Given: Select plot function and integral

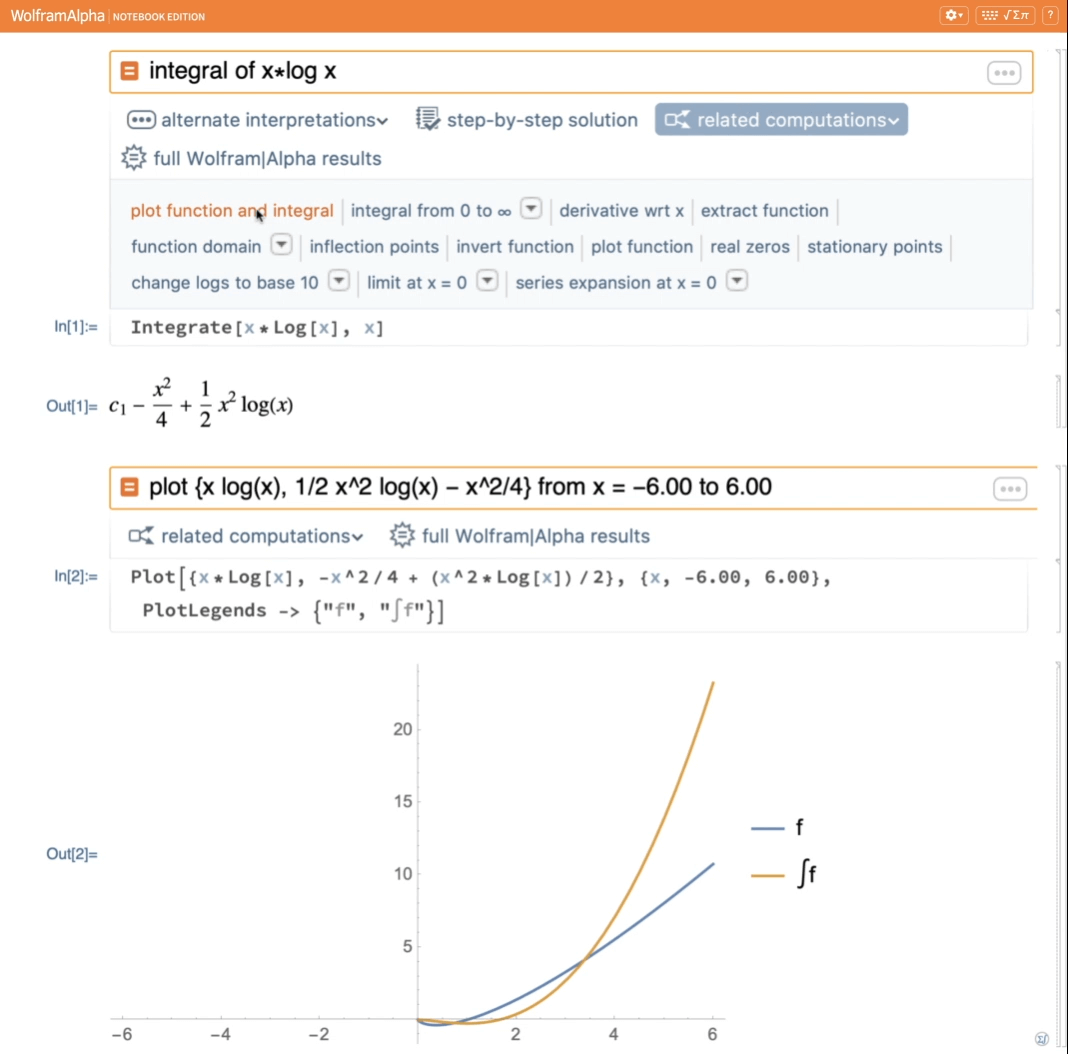Looking at the screenshot, I should (231, 211).
